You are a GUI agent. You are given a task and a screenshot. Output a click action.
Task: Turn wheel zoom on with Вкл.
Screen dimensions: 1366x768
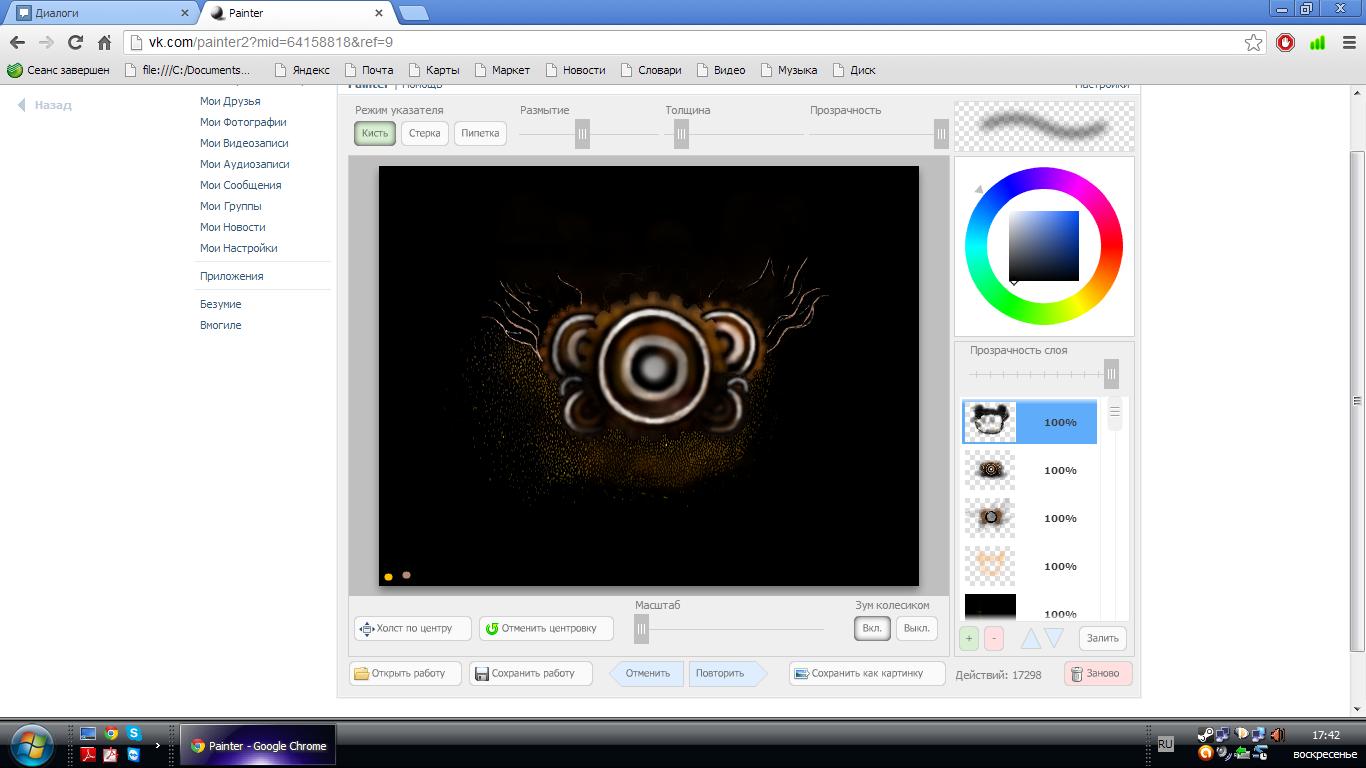click(x=872, y=628)
